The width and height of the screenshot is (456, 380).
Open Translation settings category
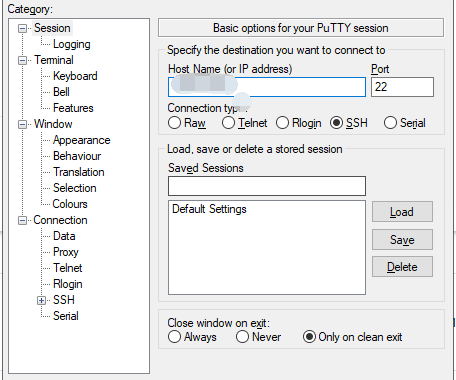(x=79, y=172)
